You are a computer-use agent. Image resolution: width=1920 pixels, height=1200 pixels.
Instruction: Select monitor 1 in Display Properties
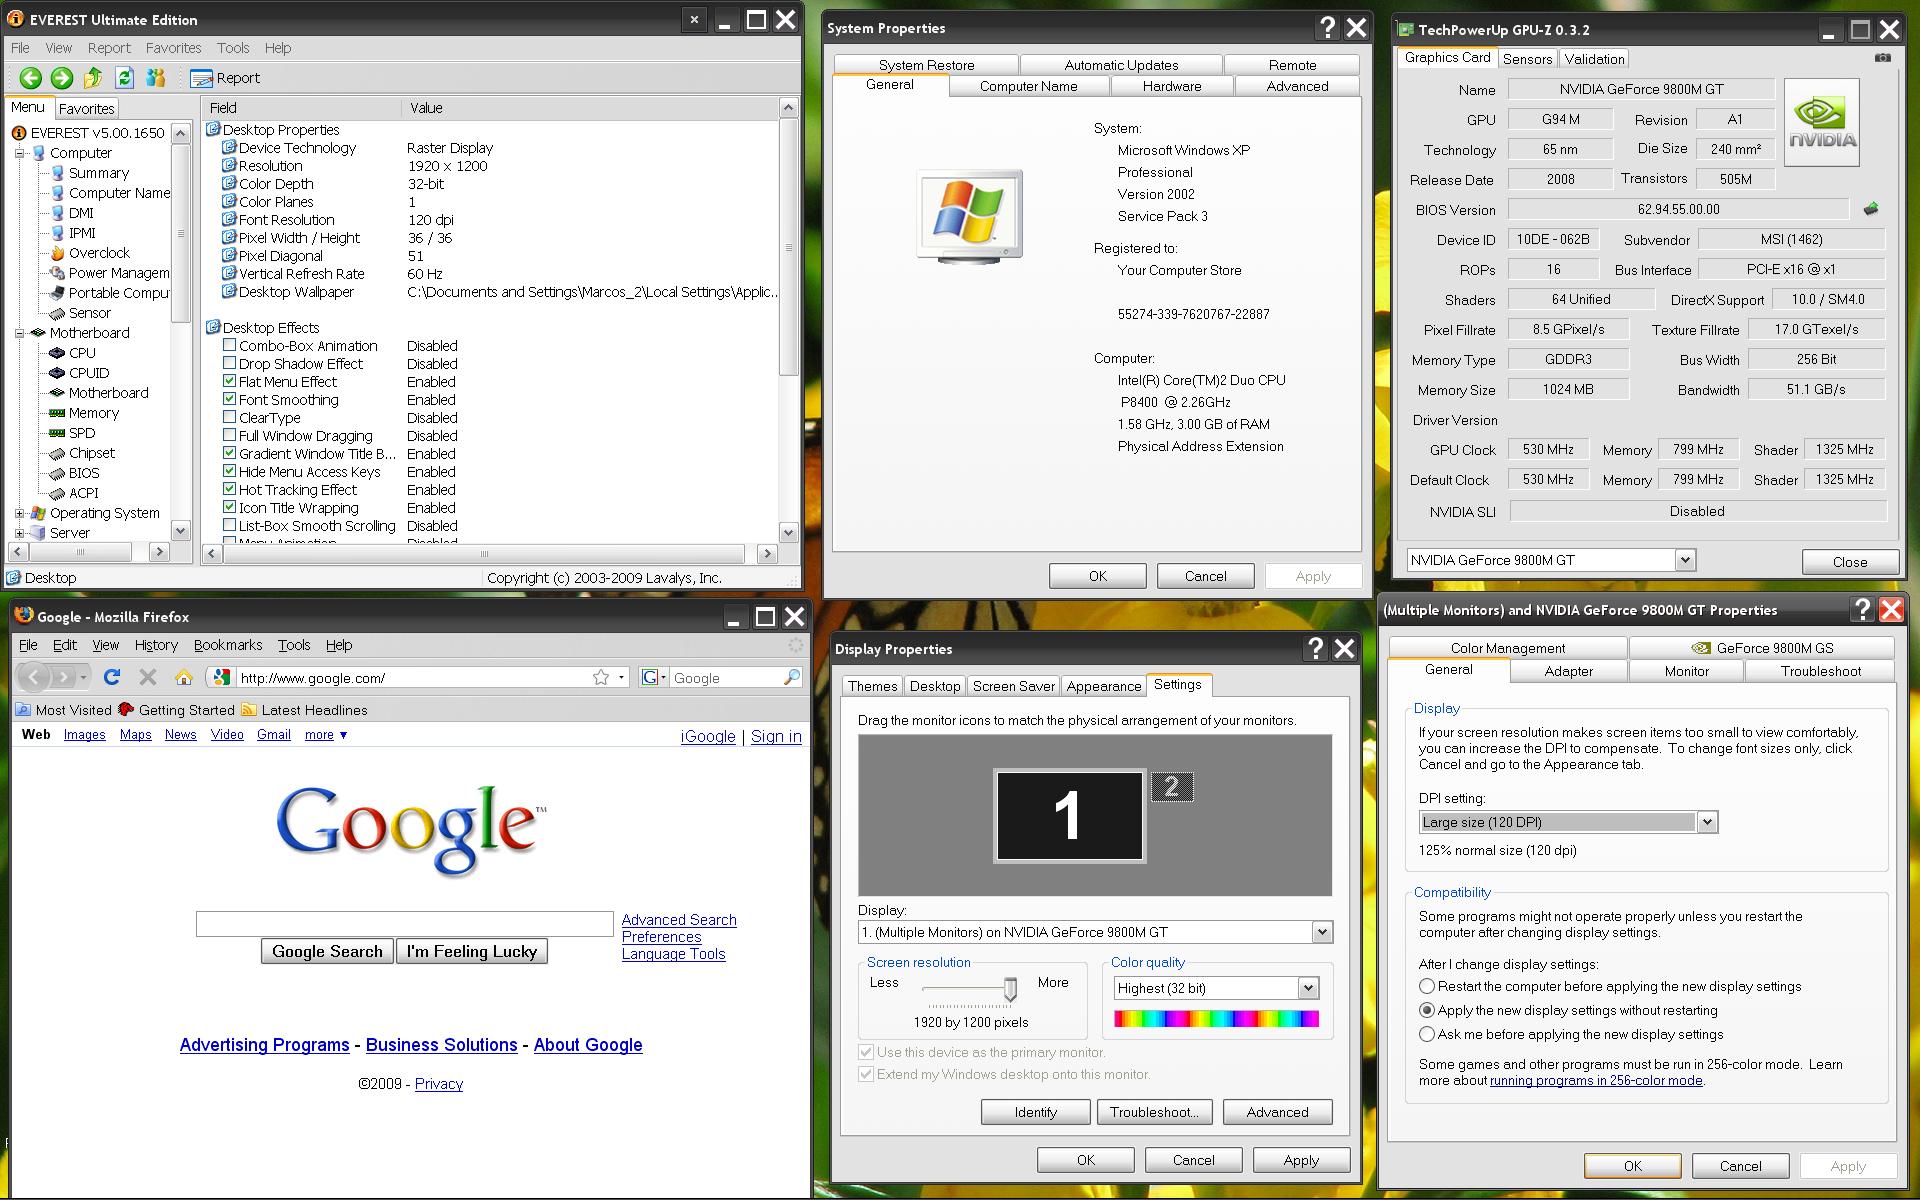point(1068,815)
